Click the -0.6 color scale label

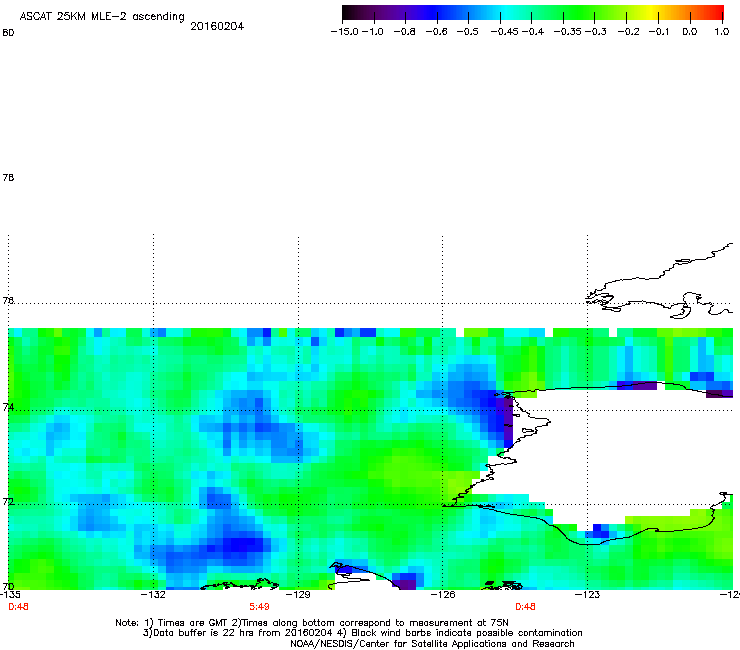click(x=436, y=32)
